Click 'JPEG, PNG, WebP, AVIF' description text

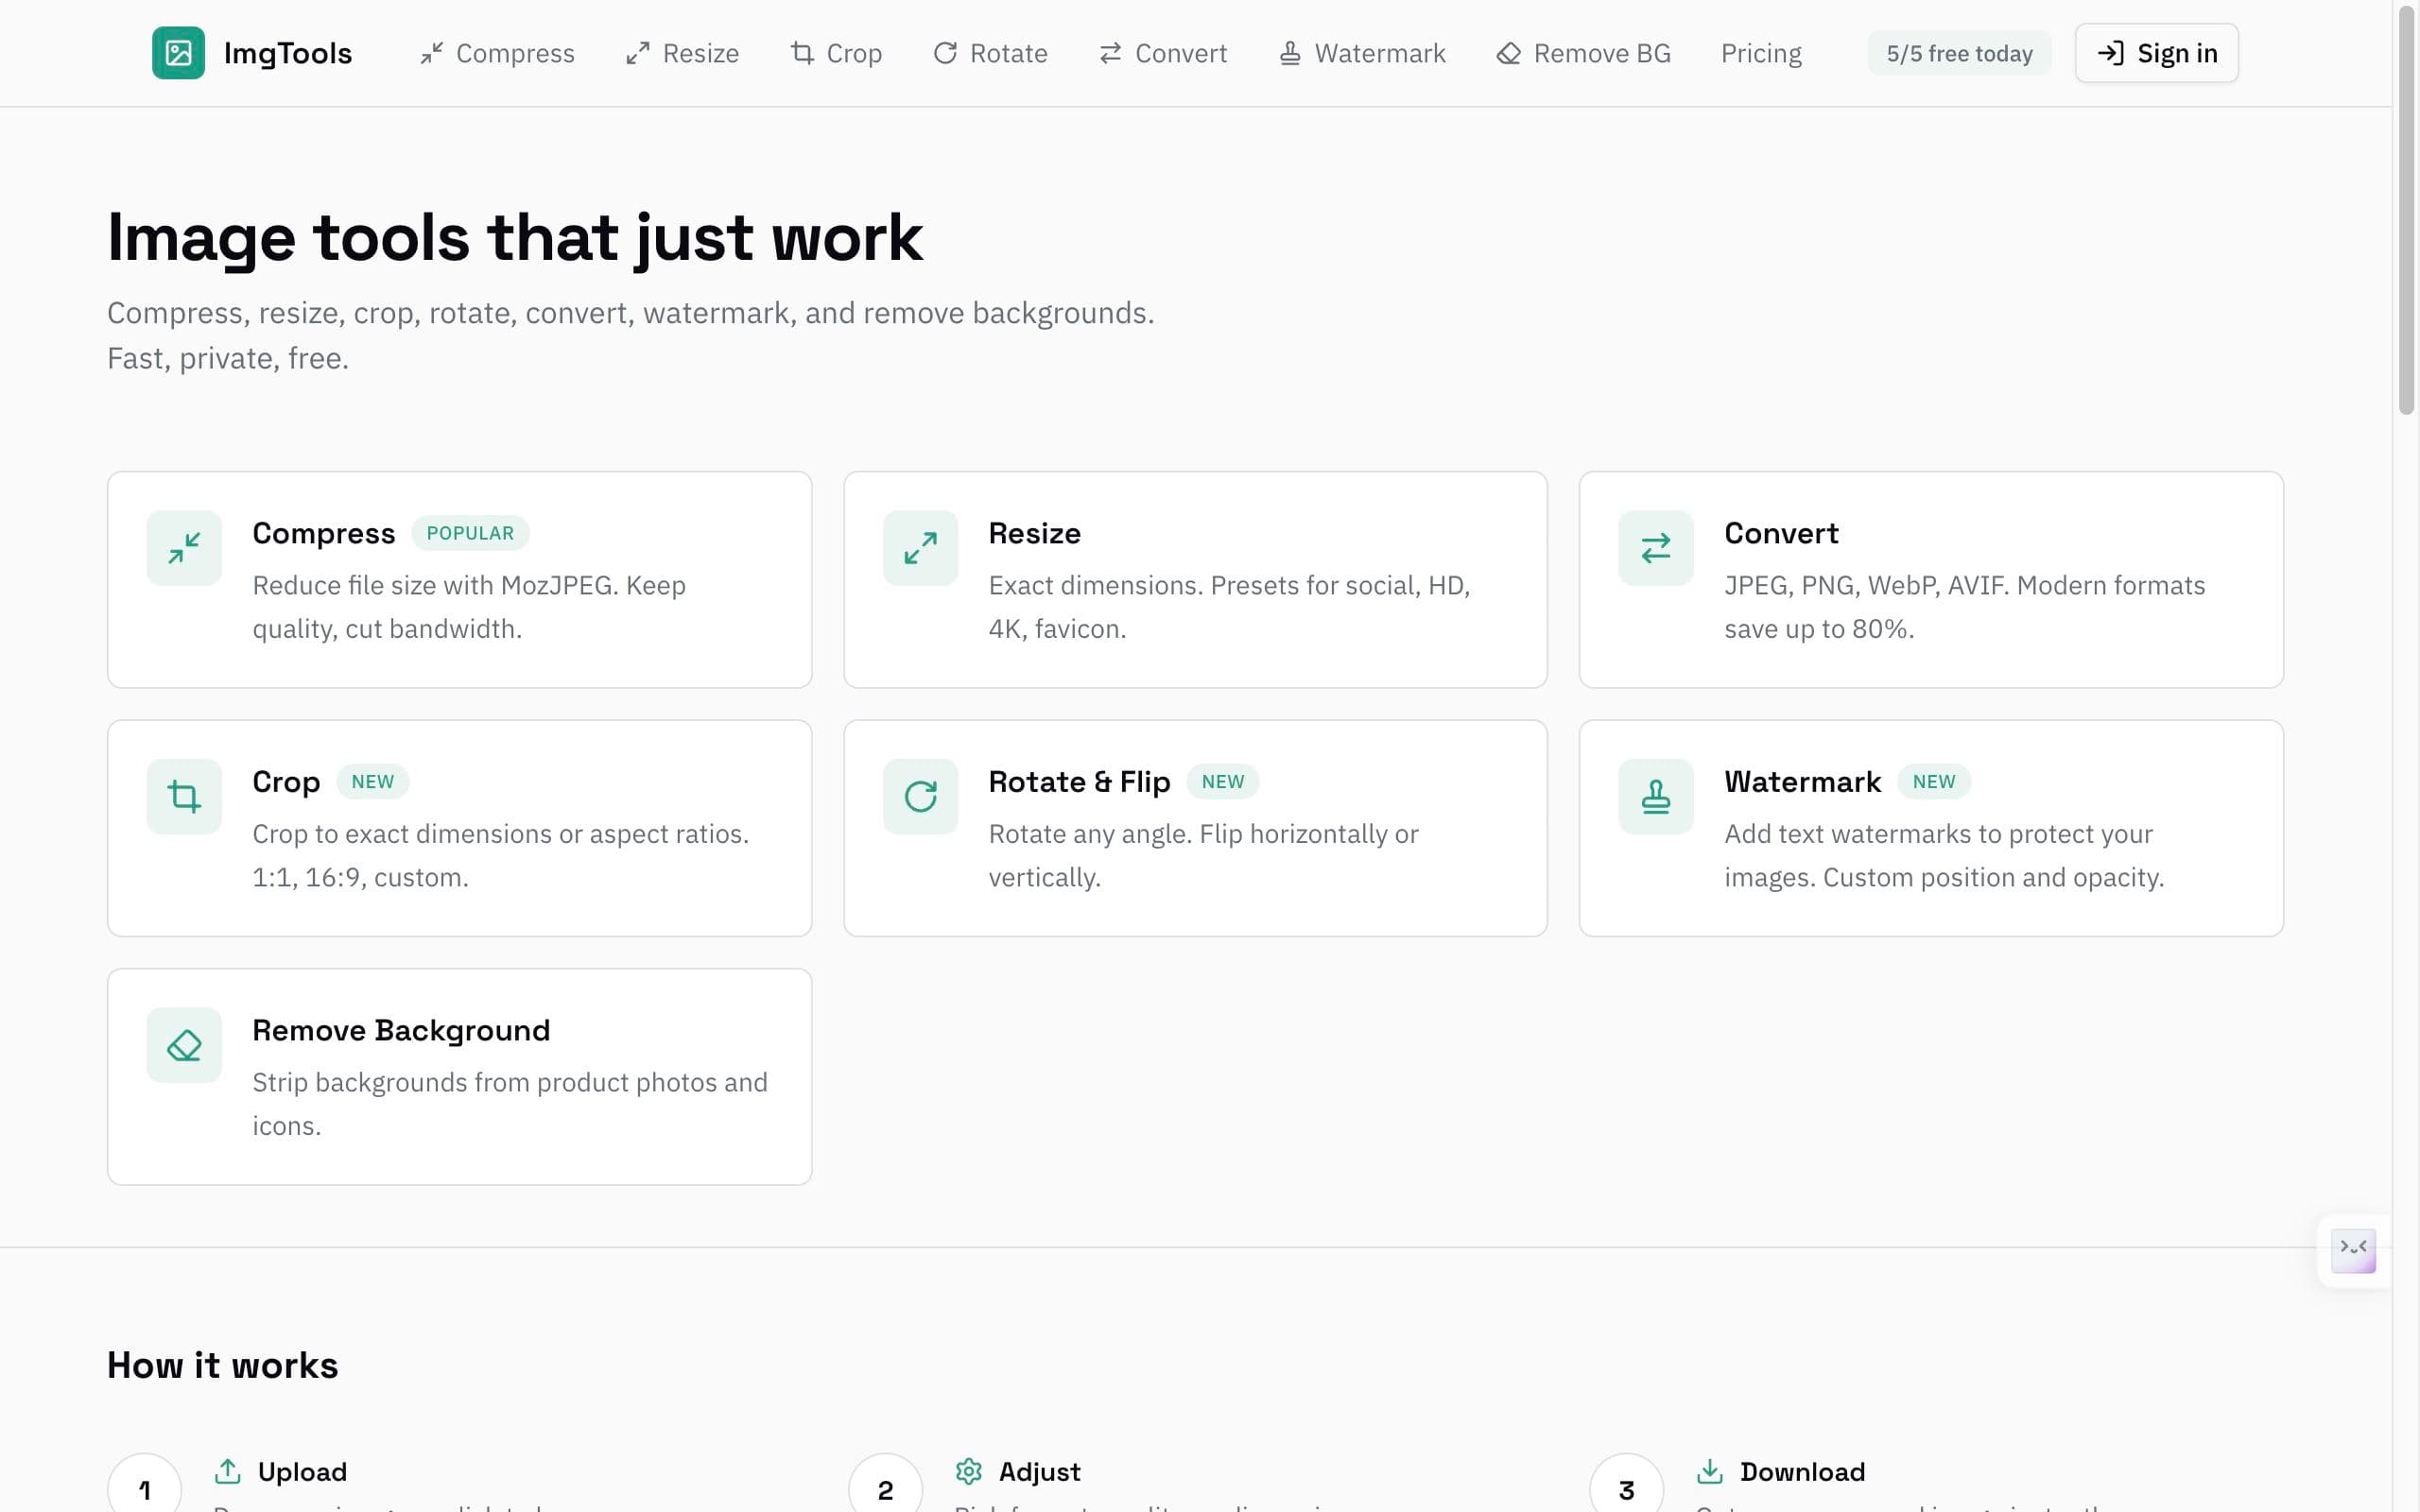click(x=1964, y=607)
